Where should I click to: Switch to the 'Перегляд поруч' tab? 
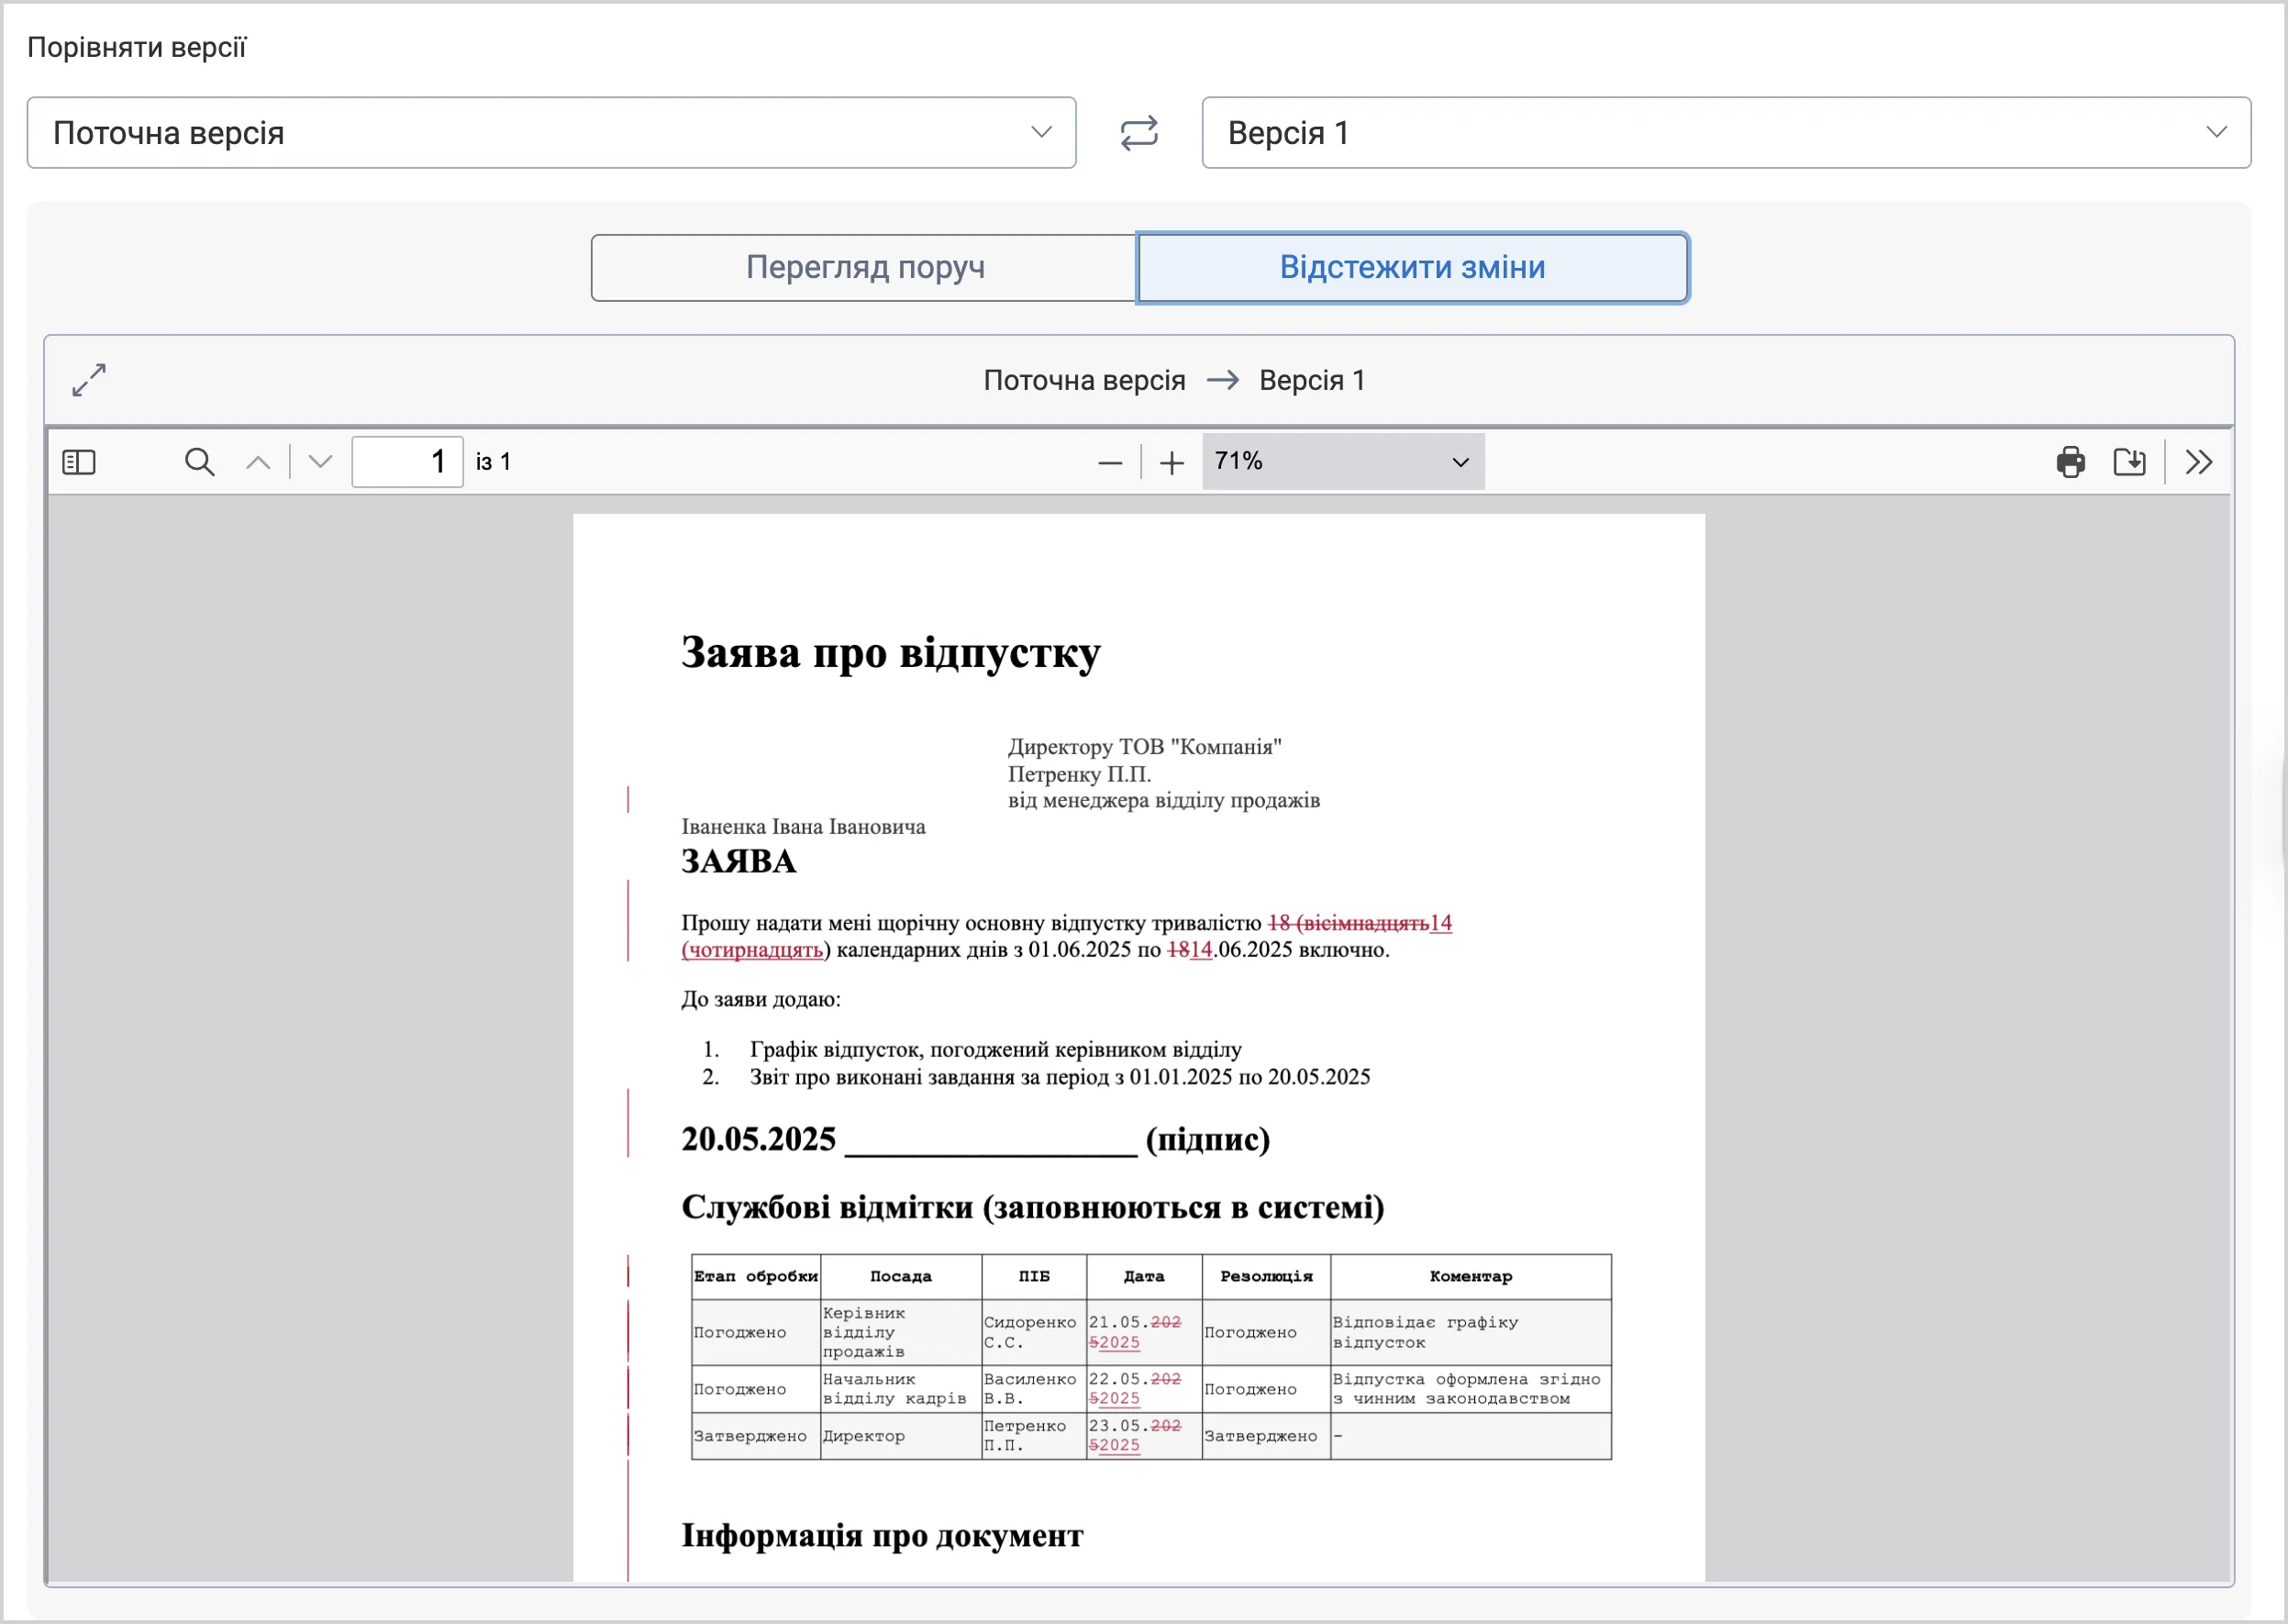click(864, 268)
